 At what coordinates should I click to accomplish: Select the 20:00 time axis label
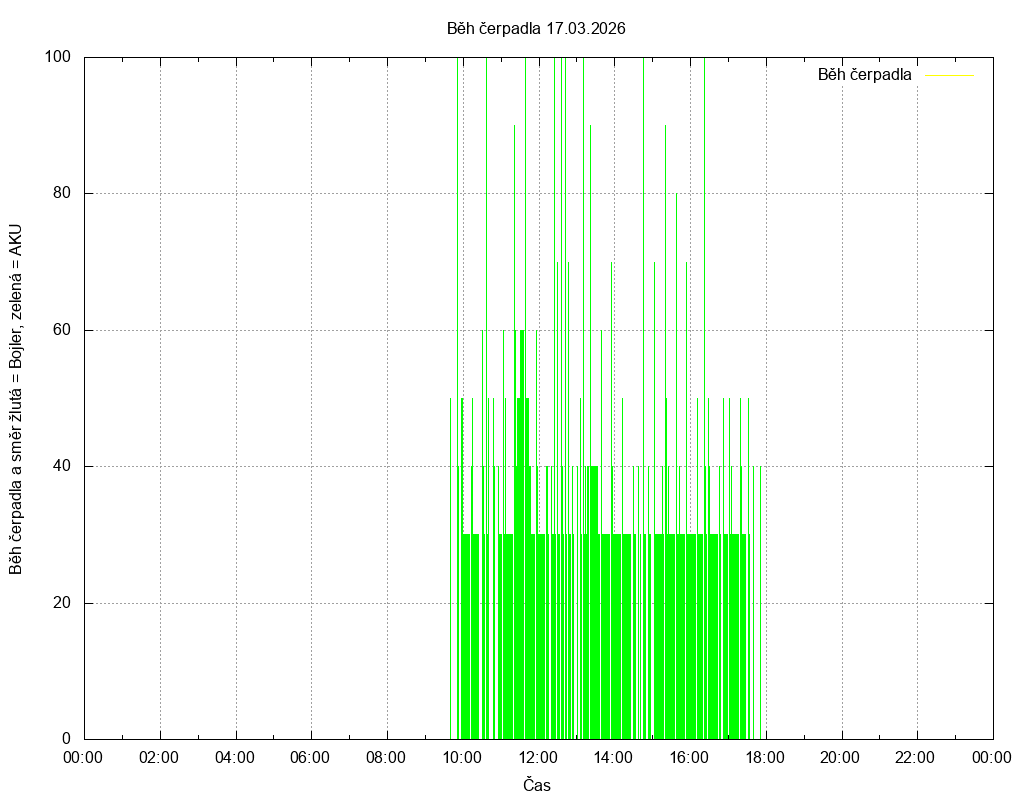840,757
